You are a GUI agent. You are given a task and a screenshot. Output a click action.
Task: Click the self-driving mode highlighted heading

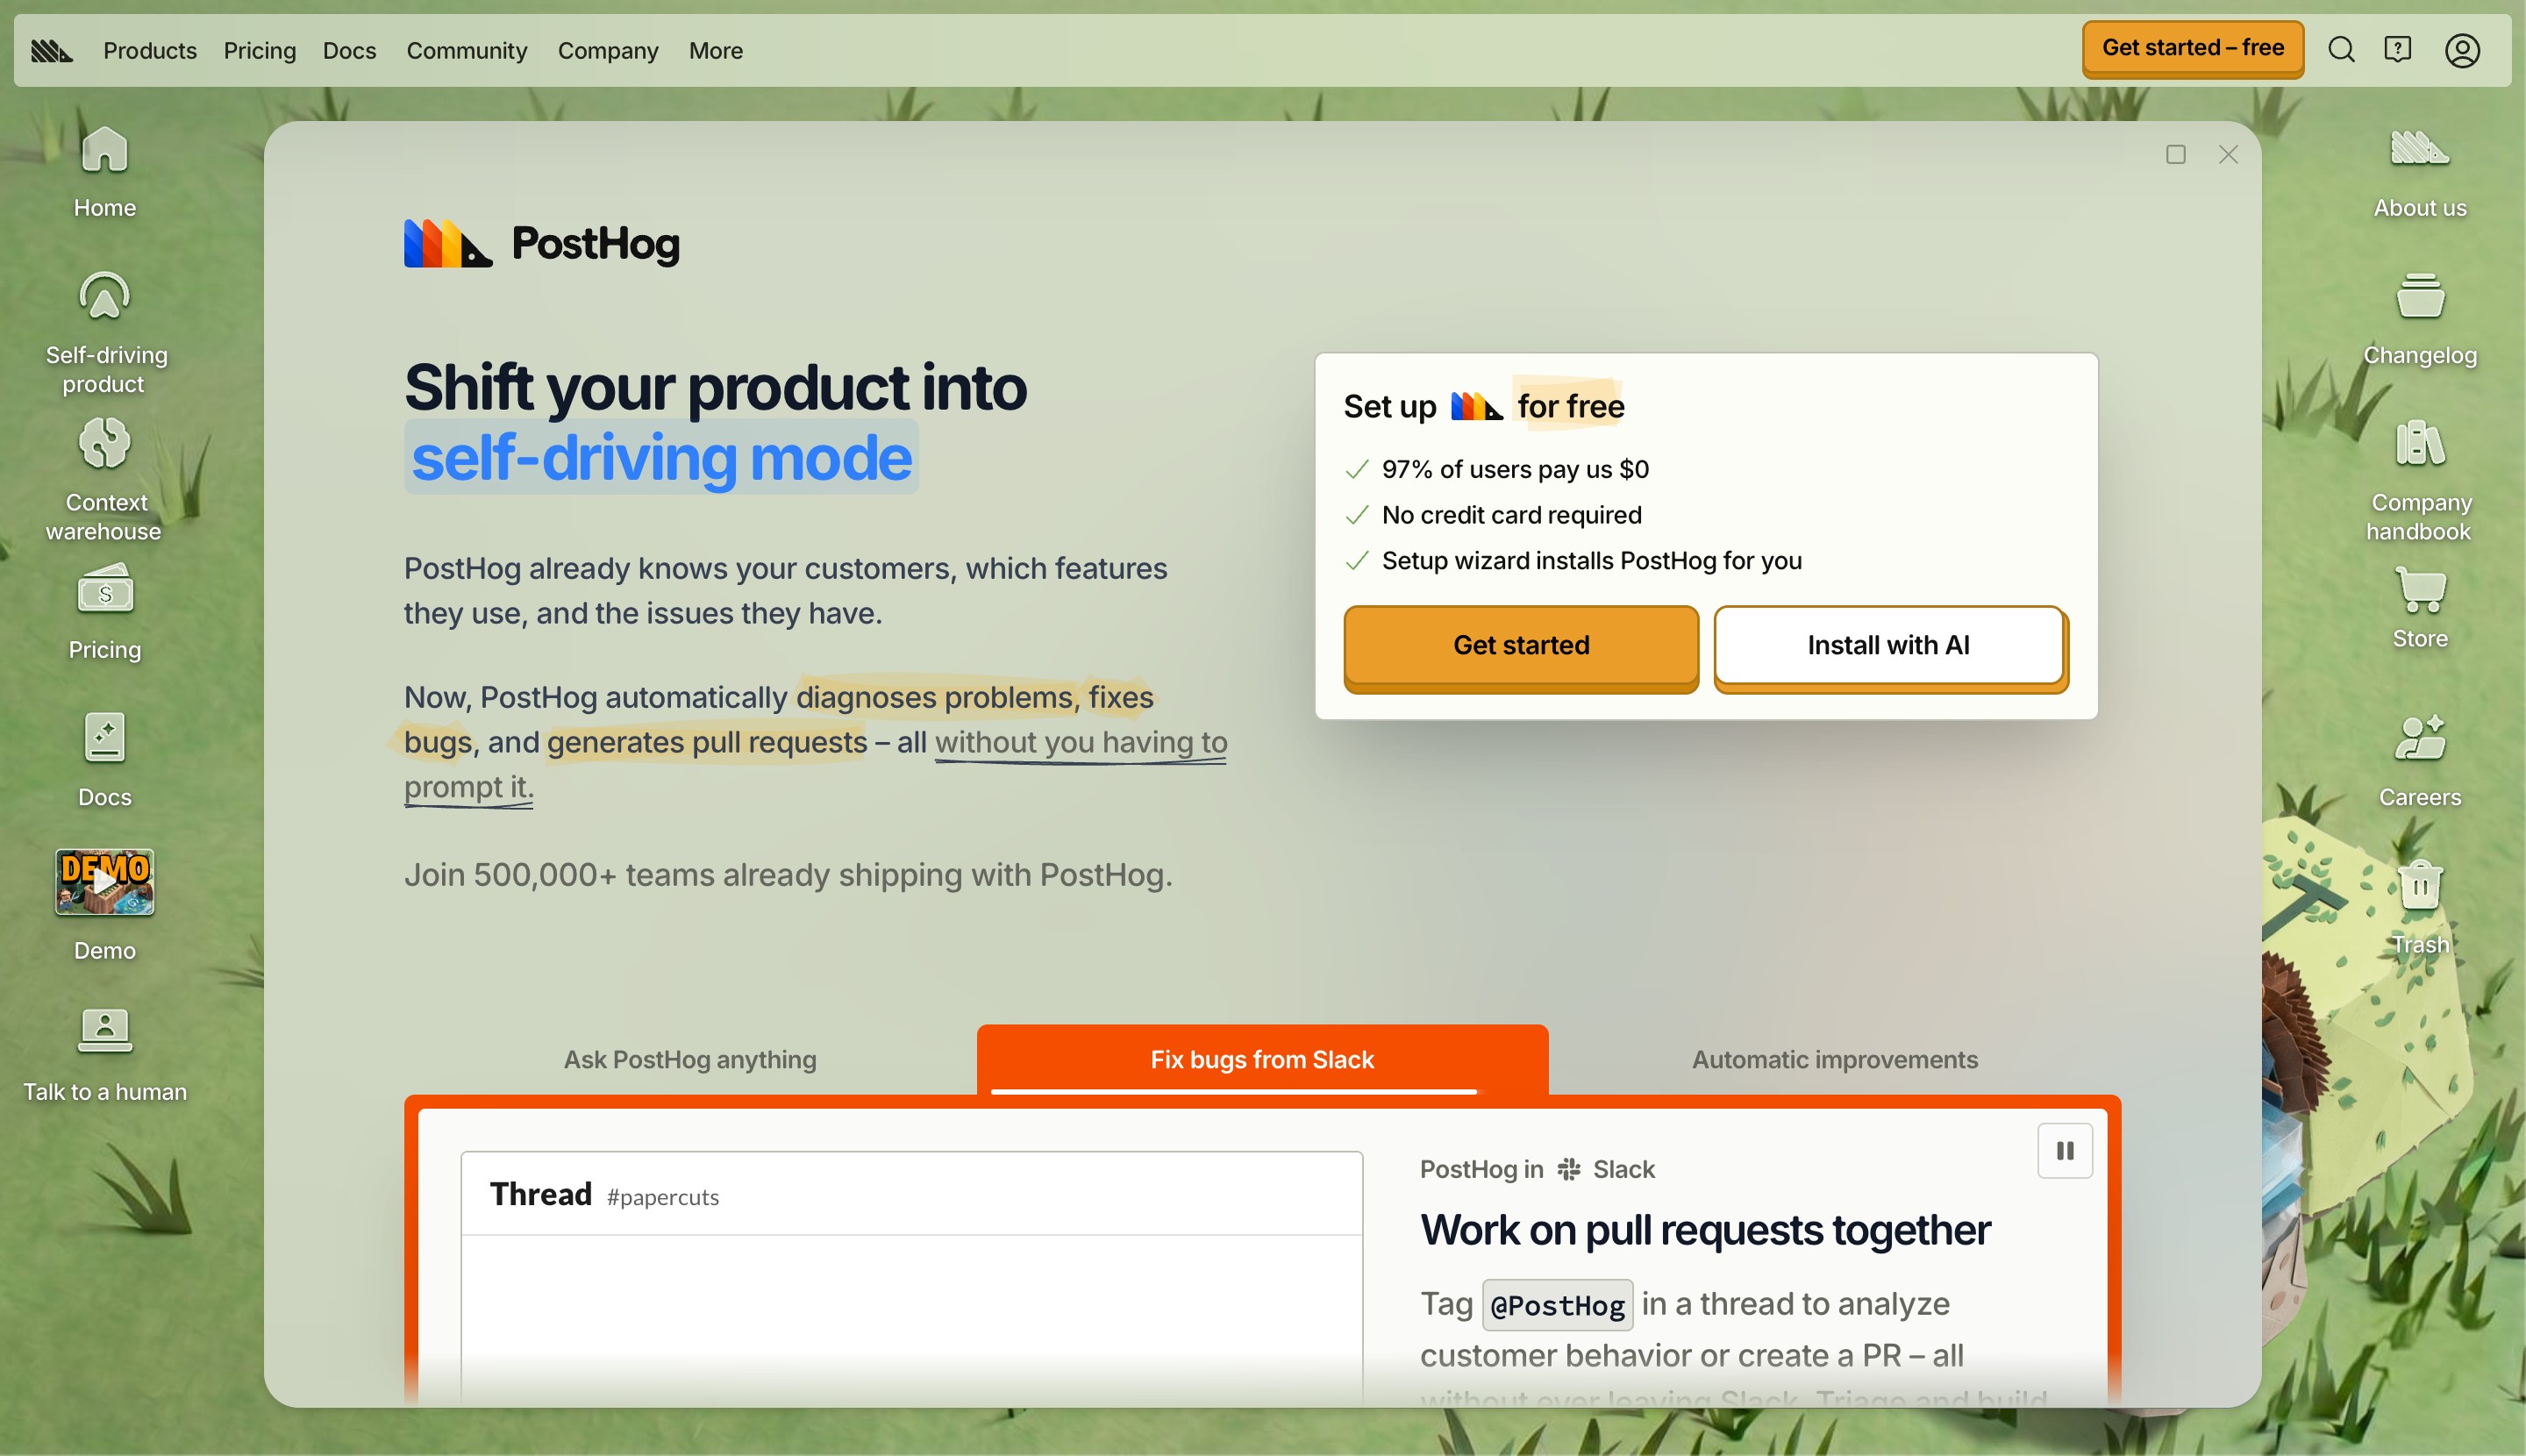(661, 457)
